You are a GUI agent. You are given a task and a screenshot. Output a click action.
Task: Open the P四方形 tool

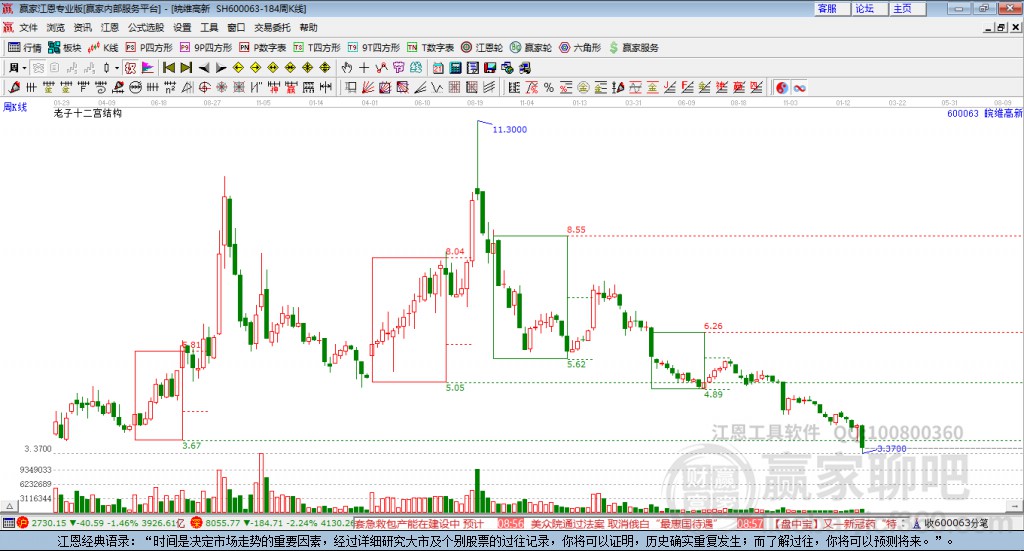[x=149, y=48]
